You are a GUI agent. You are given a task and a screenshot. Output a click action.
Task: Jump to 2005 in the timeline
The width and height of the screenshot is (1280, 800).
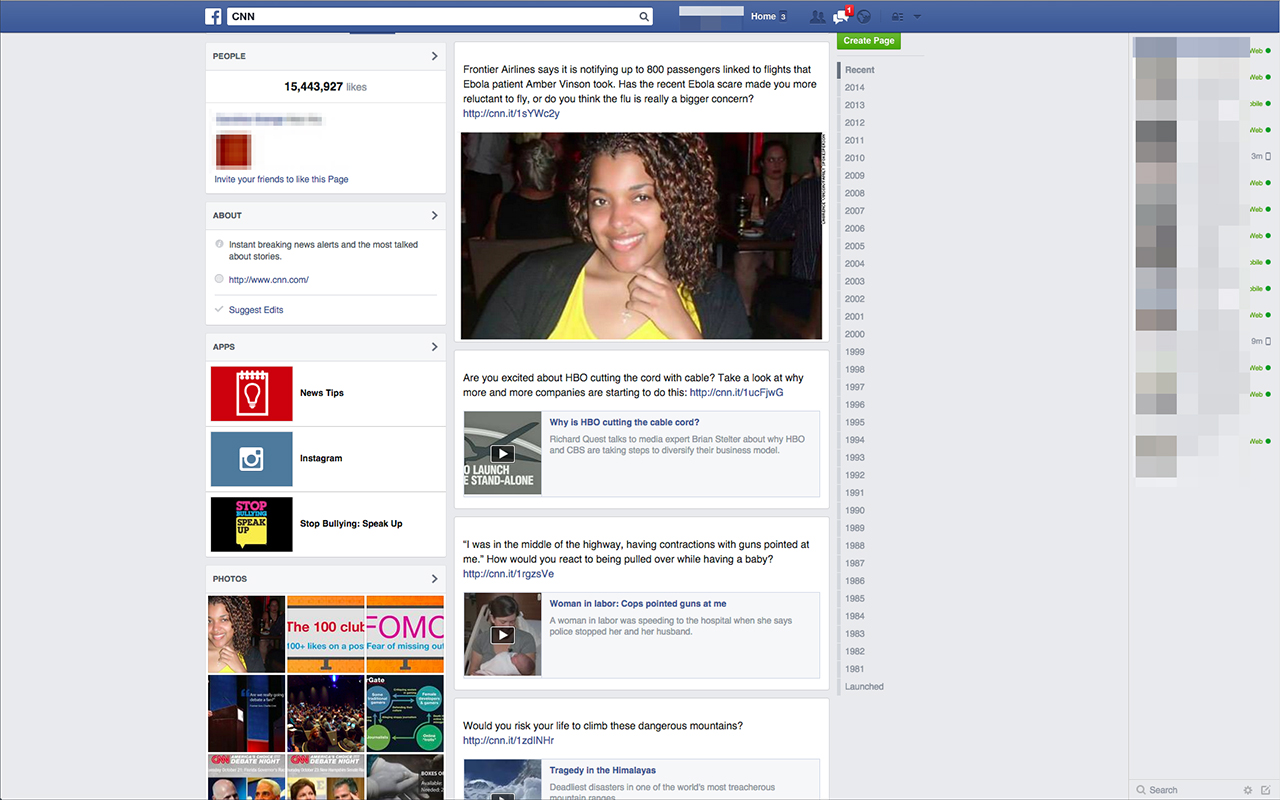pos(854,246)
